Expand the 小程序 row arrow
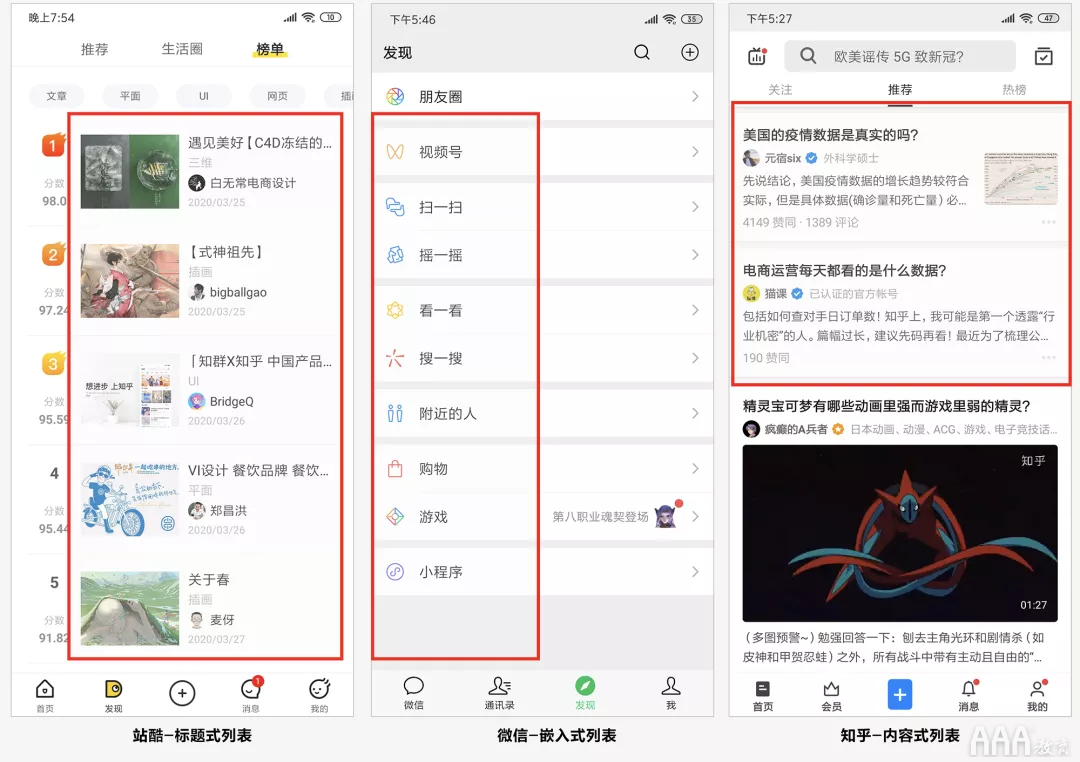Viewport: 1080px width, 762px height. 695,572
